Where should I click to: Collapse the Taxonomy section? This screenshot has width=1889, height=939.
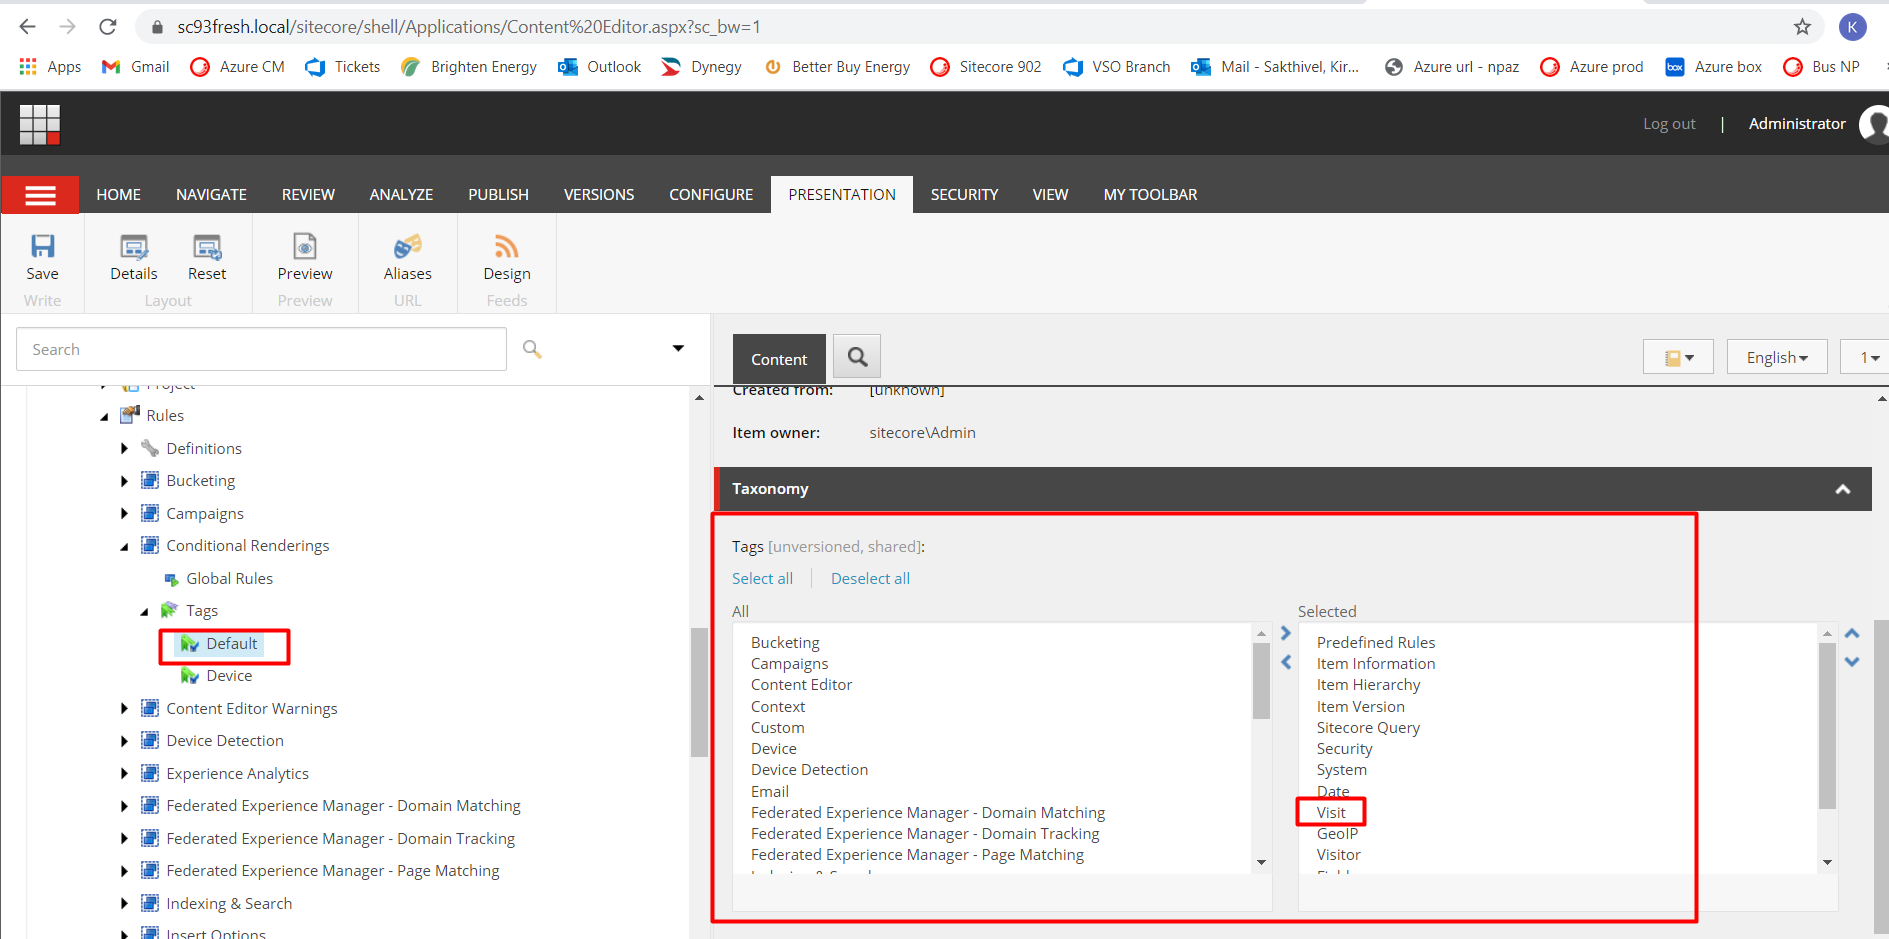pos(1842,489)
